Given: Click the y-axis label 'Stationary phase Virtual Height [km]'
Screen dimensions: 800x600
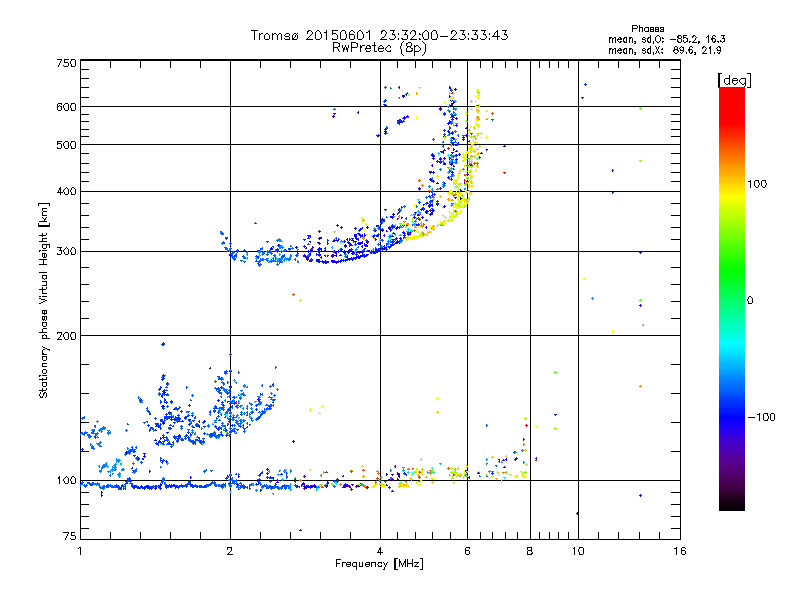Looking at the screenshot, I should 44,301.
